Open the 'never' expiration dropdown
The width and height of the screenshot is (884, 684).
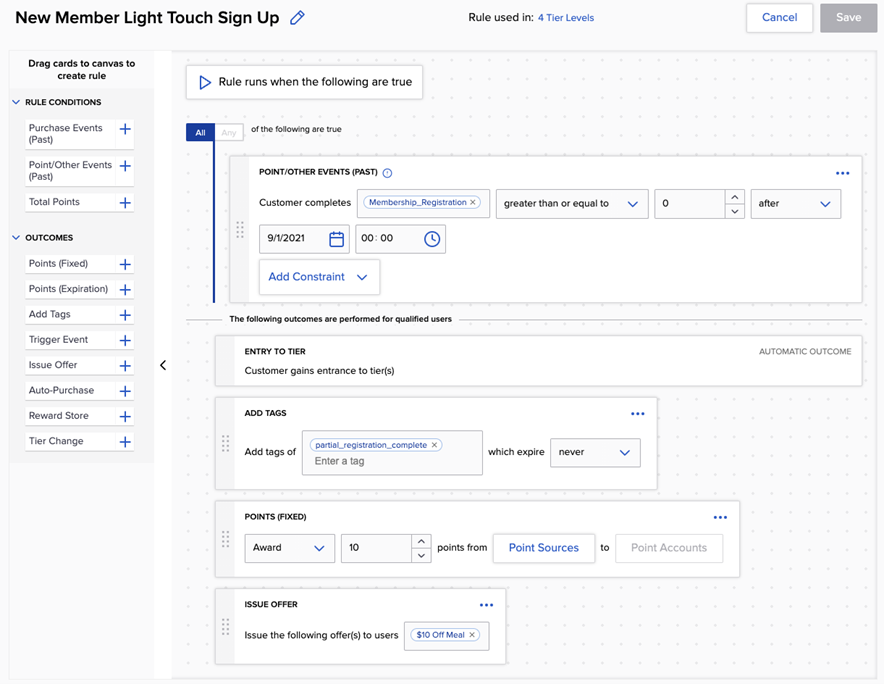pos(595,452)
